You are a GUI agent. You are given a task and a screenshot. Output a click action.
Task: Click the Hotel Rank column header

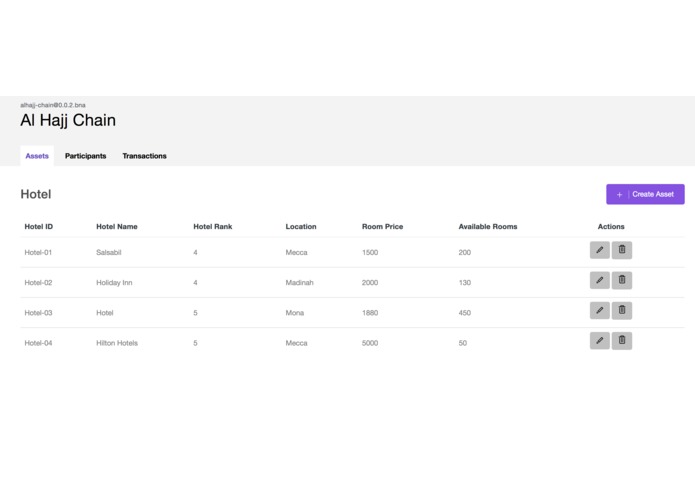[213, 226]
